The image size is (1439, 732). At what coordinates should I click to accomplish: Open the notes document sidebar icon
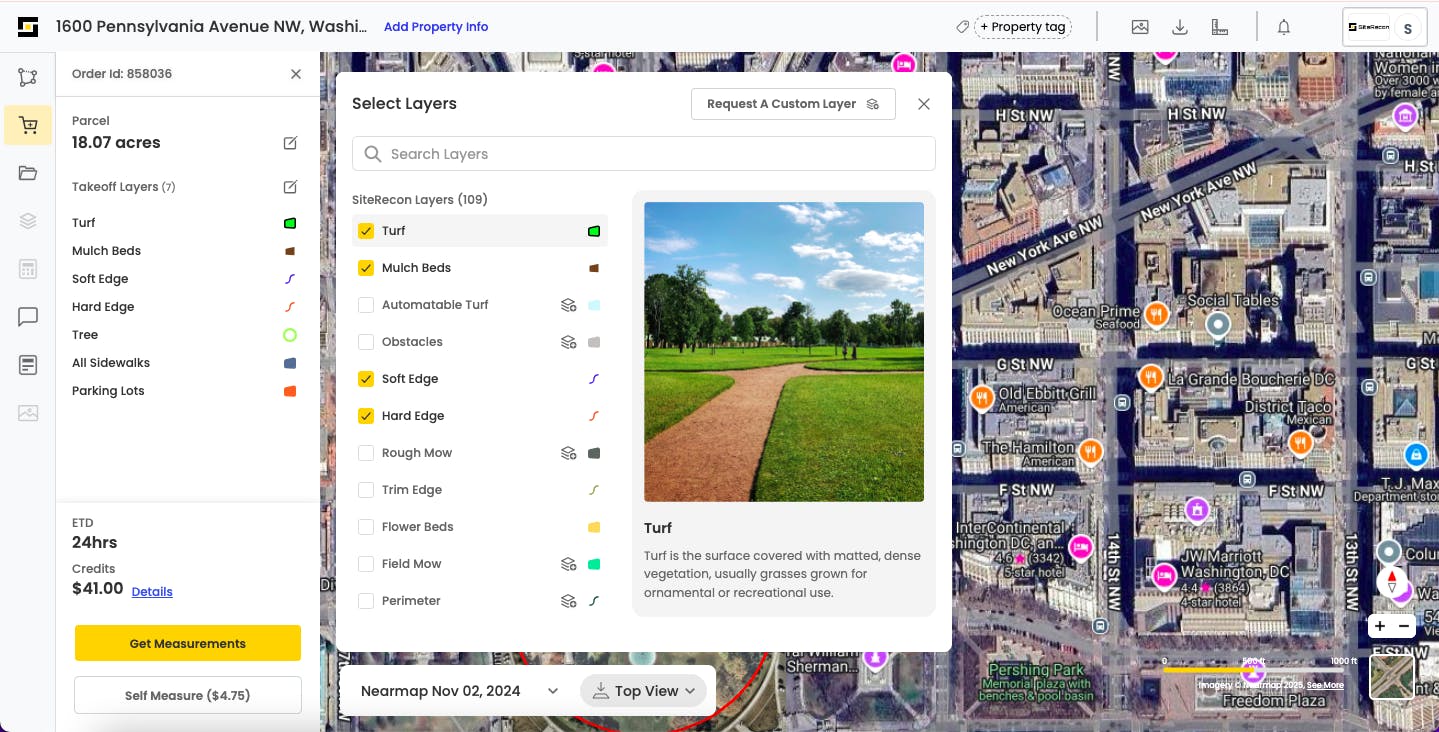28,365
